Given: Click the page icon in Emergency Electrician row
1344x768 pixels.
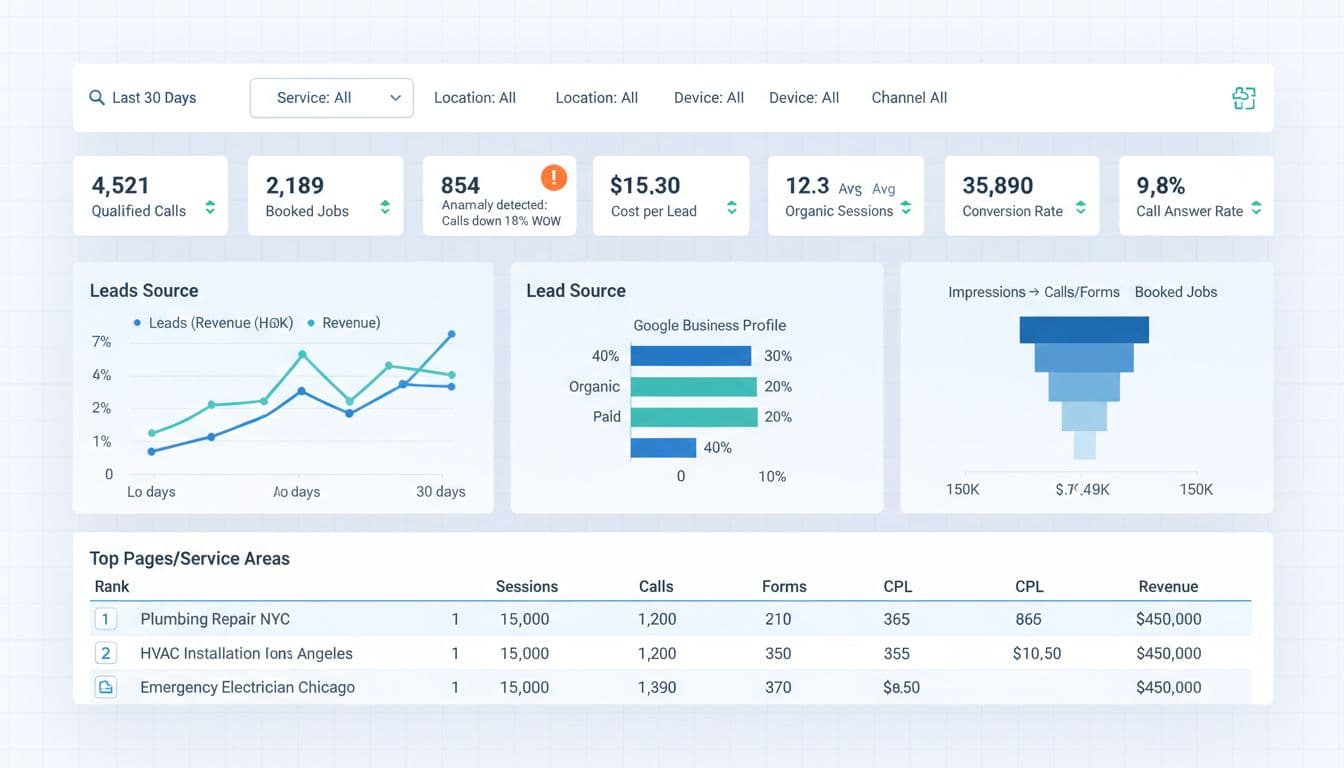Looking at the screenshot, I should click(105, 687).
